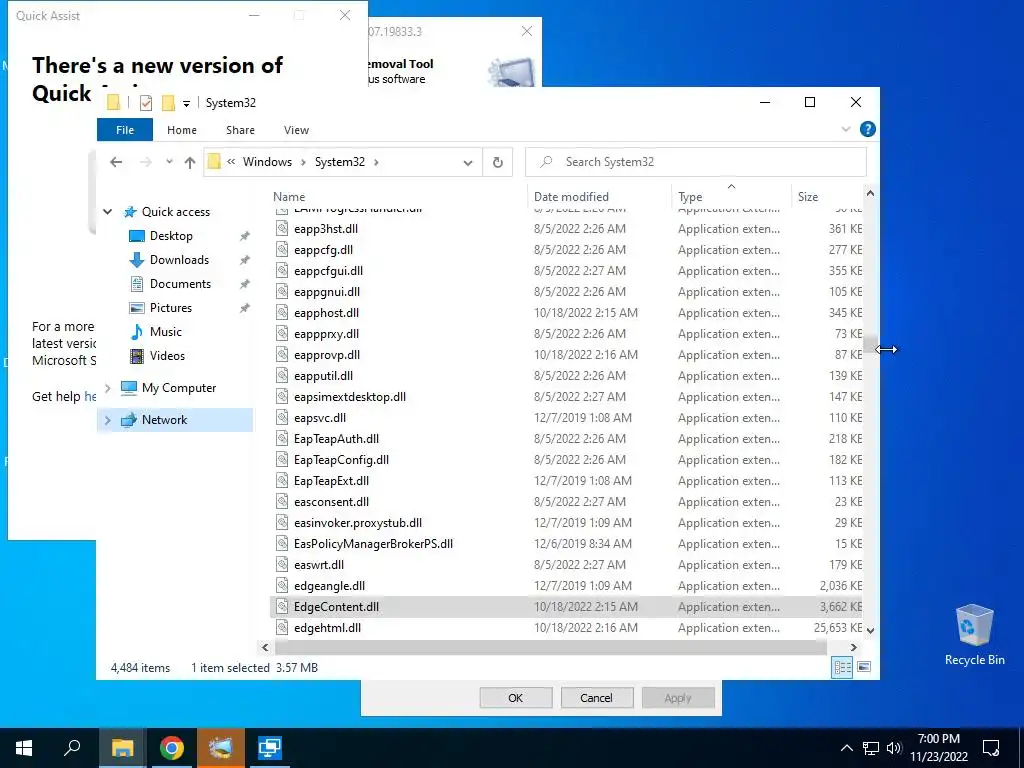This screenshot has width=1024, height=768.
Task: Refresh the System32 folder view
Action: pyautogui.click(x=498, y=162)
